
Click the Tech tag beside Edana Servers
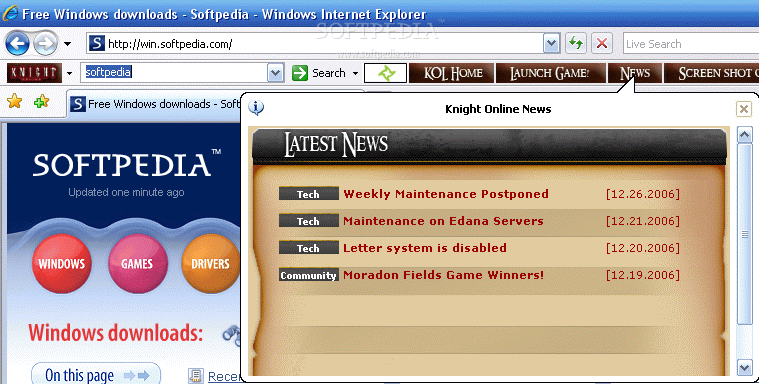(x=308, y=221)
